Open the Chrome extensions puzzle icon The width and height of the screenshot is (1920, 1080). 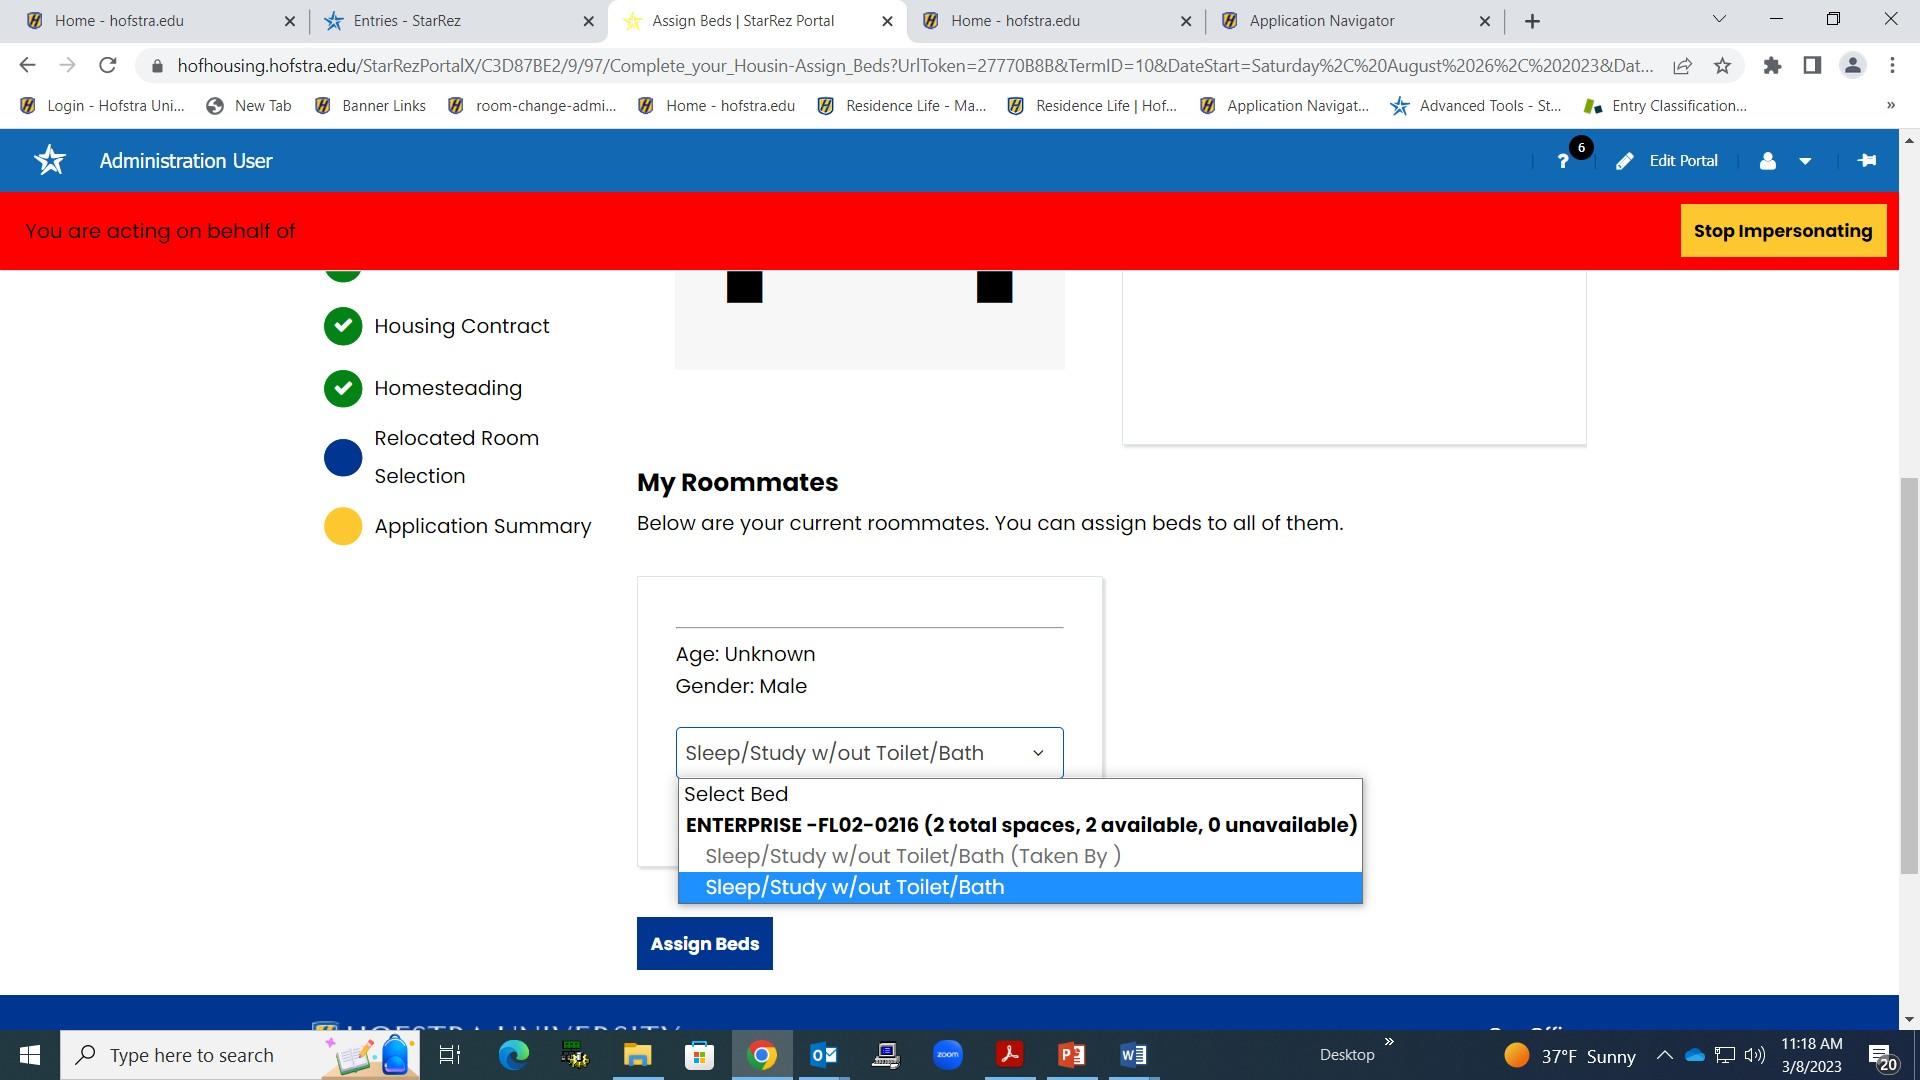pyautogui.click(x=1772, y=66)
